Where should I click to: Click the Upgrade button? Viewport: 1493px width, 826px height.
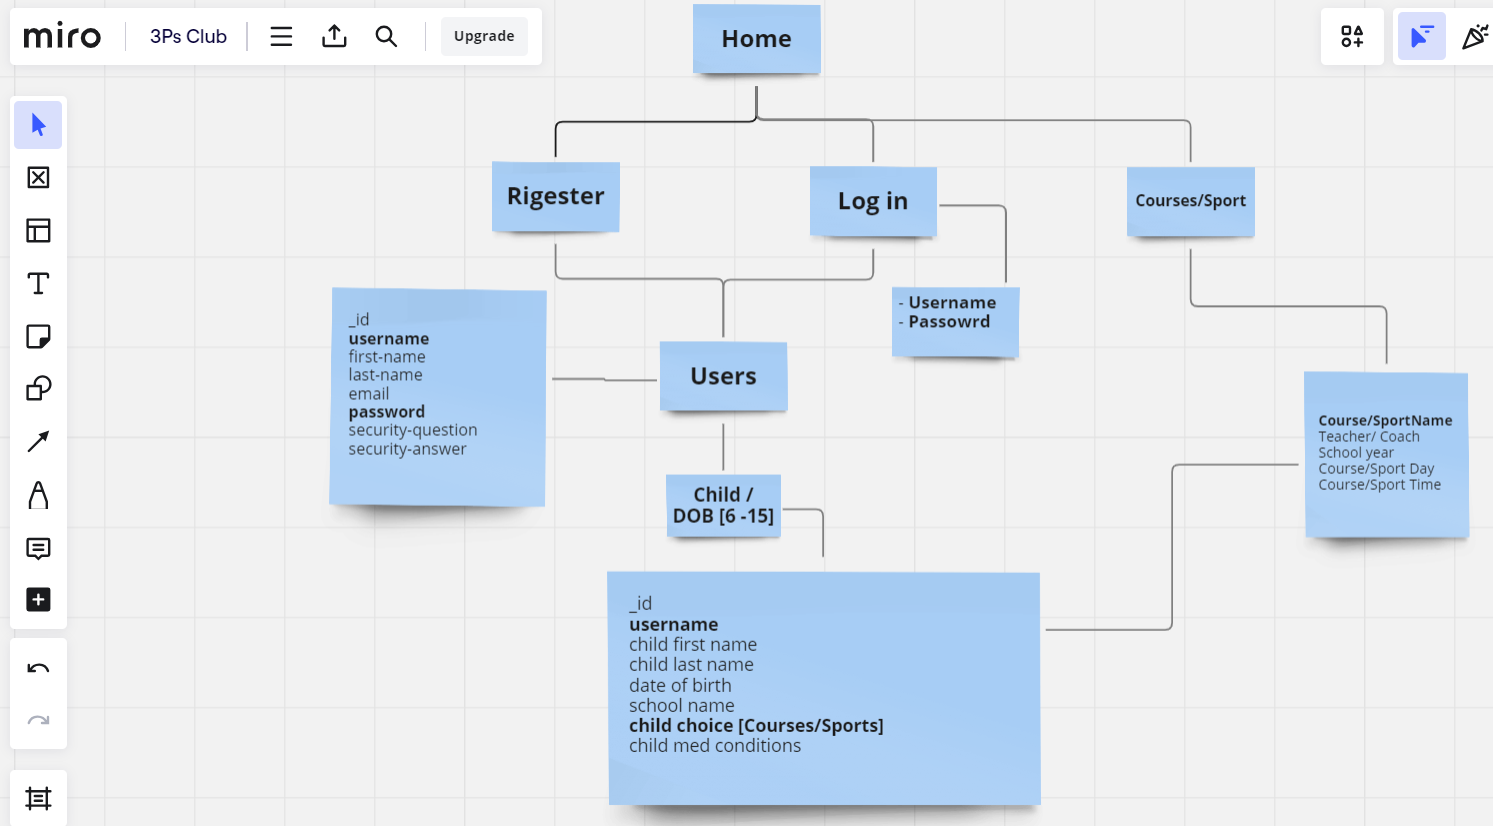coord(484,37)
